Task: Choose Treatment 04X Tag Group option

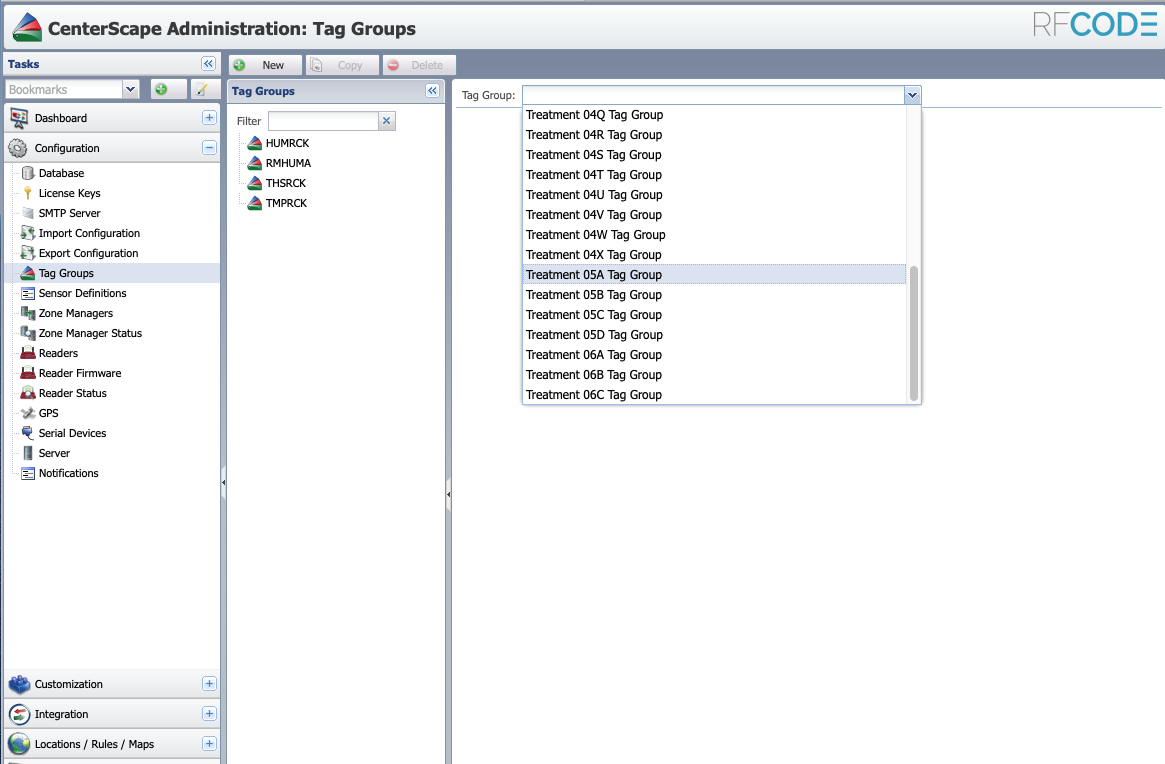Action: coord(715,256)
